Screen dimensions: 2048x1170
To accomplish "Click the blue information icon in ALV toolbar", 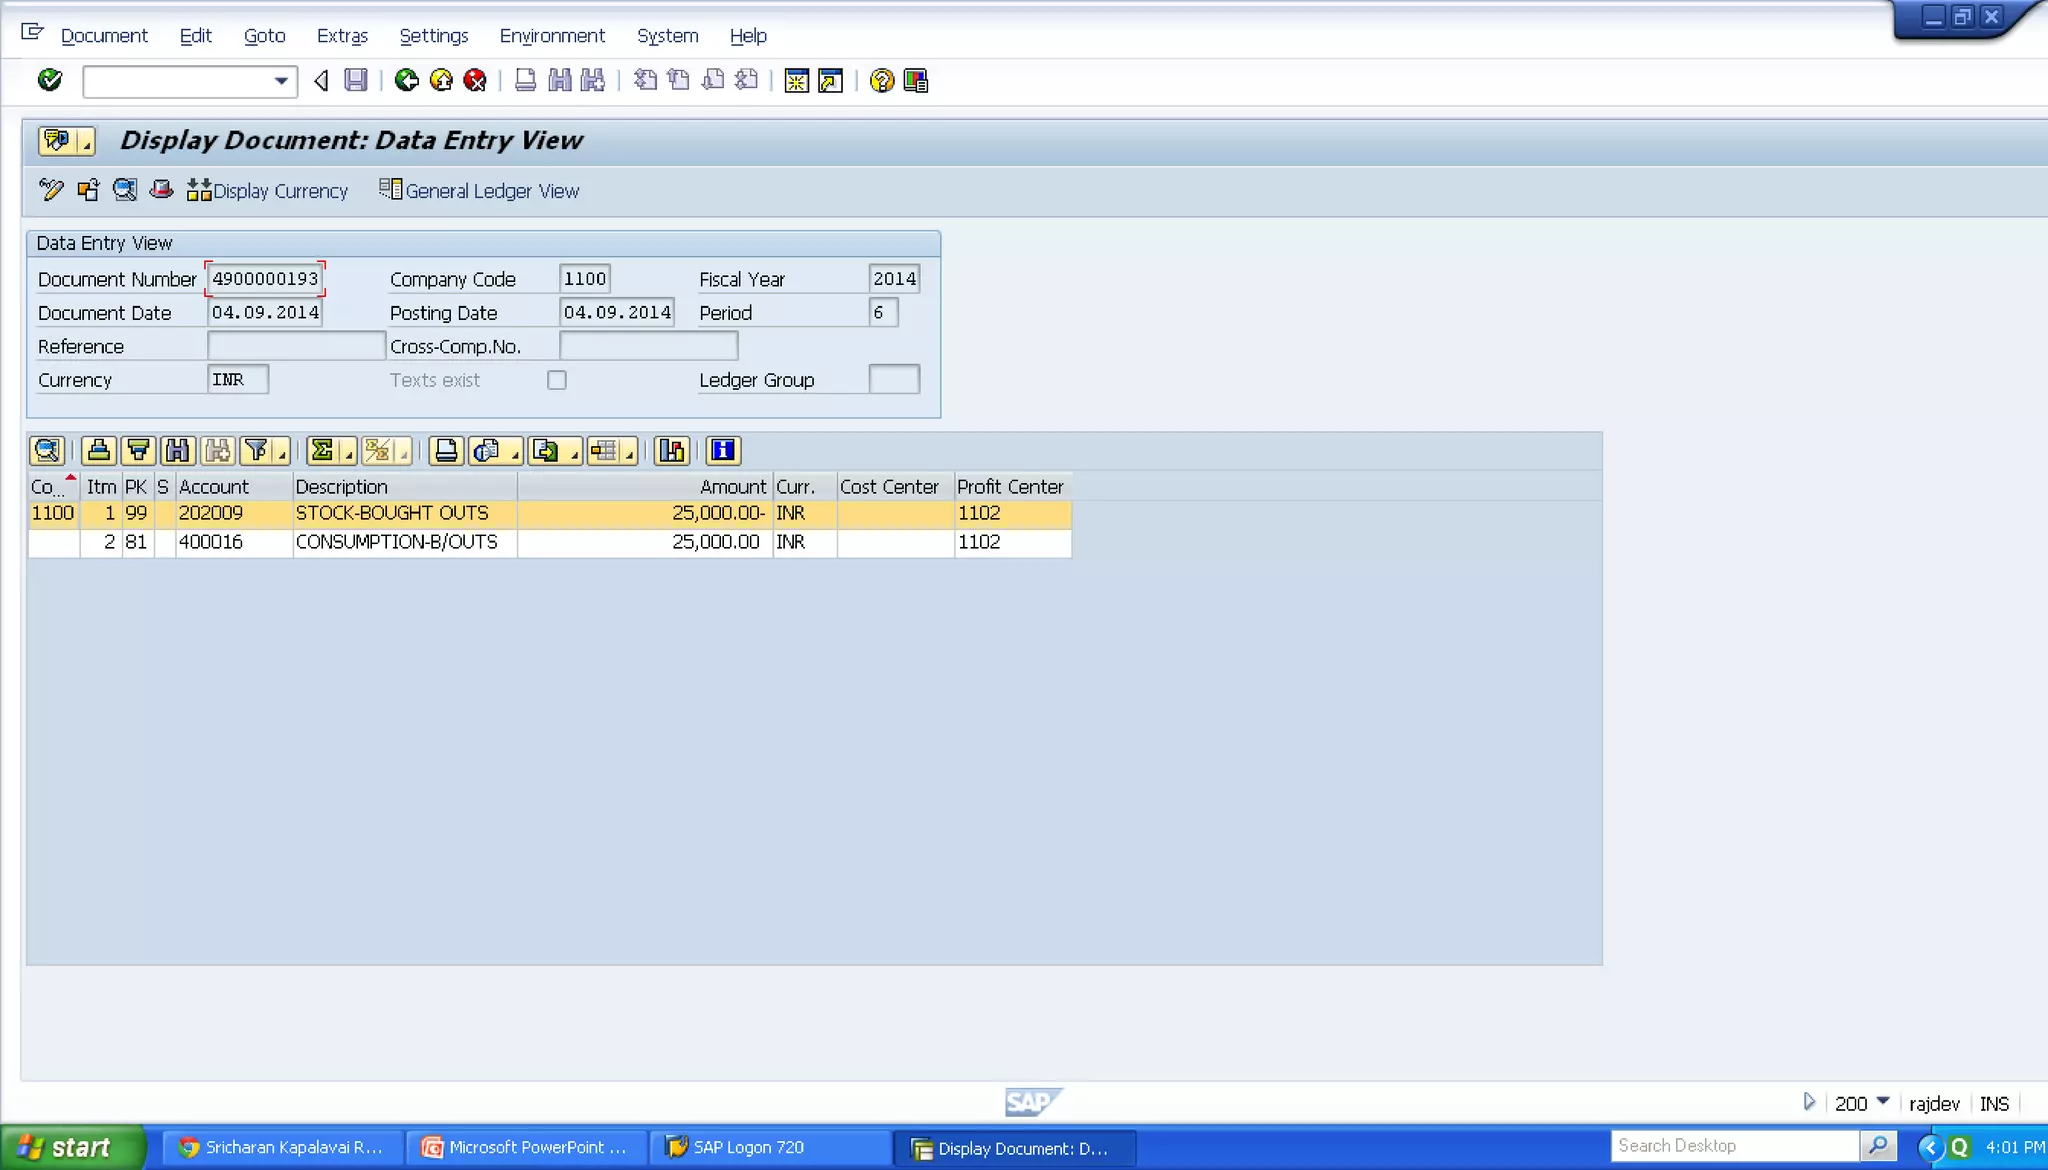I will pos(722,451).
